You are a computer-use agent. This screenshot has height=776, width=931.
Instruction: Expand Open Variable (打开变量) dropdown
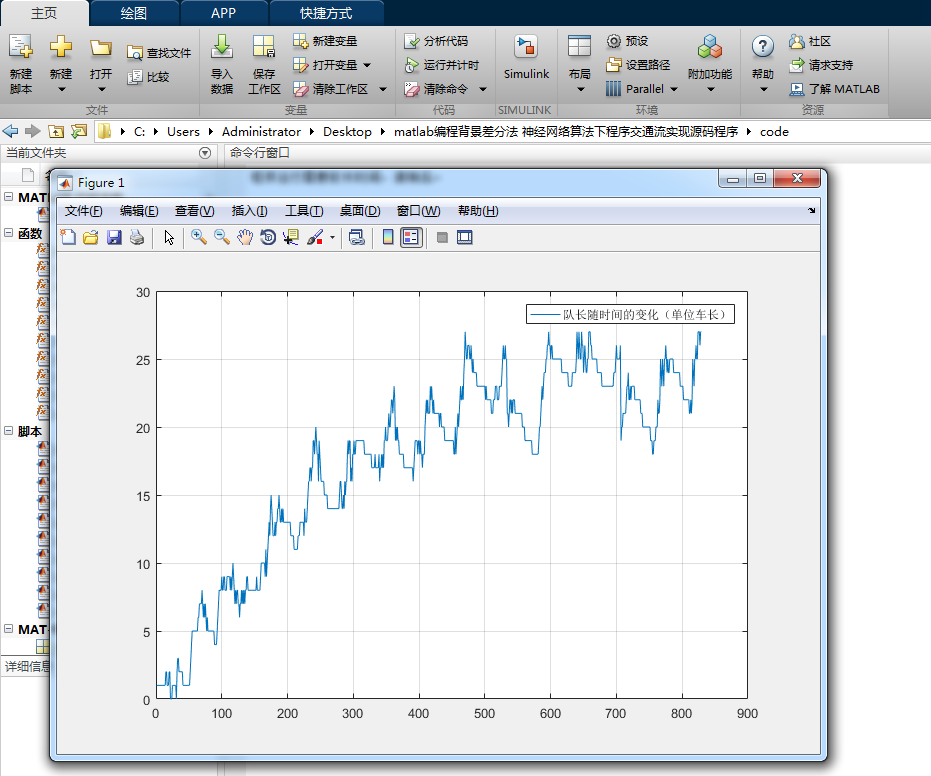pyautogui.click(x=367, y=65)
